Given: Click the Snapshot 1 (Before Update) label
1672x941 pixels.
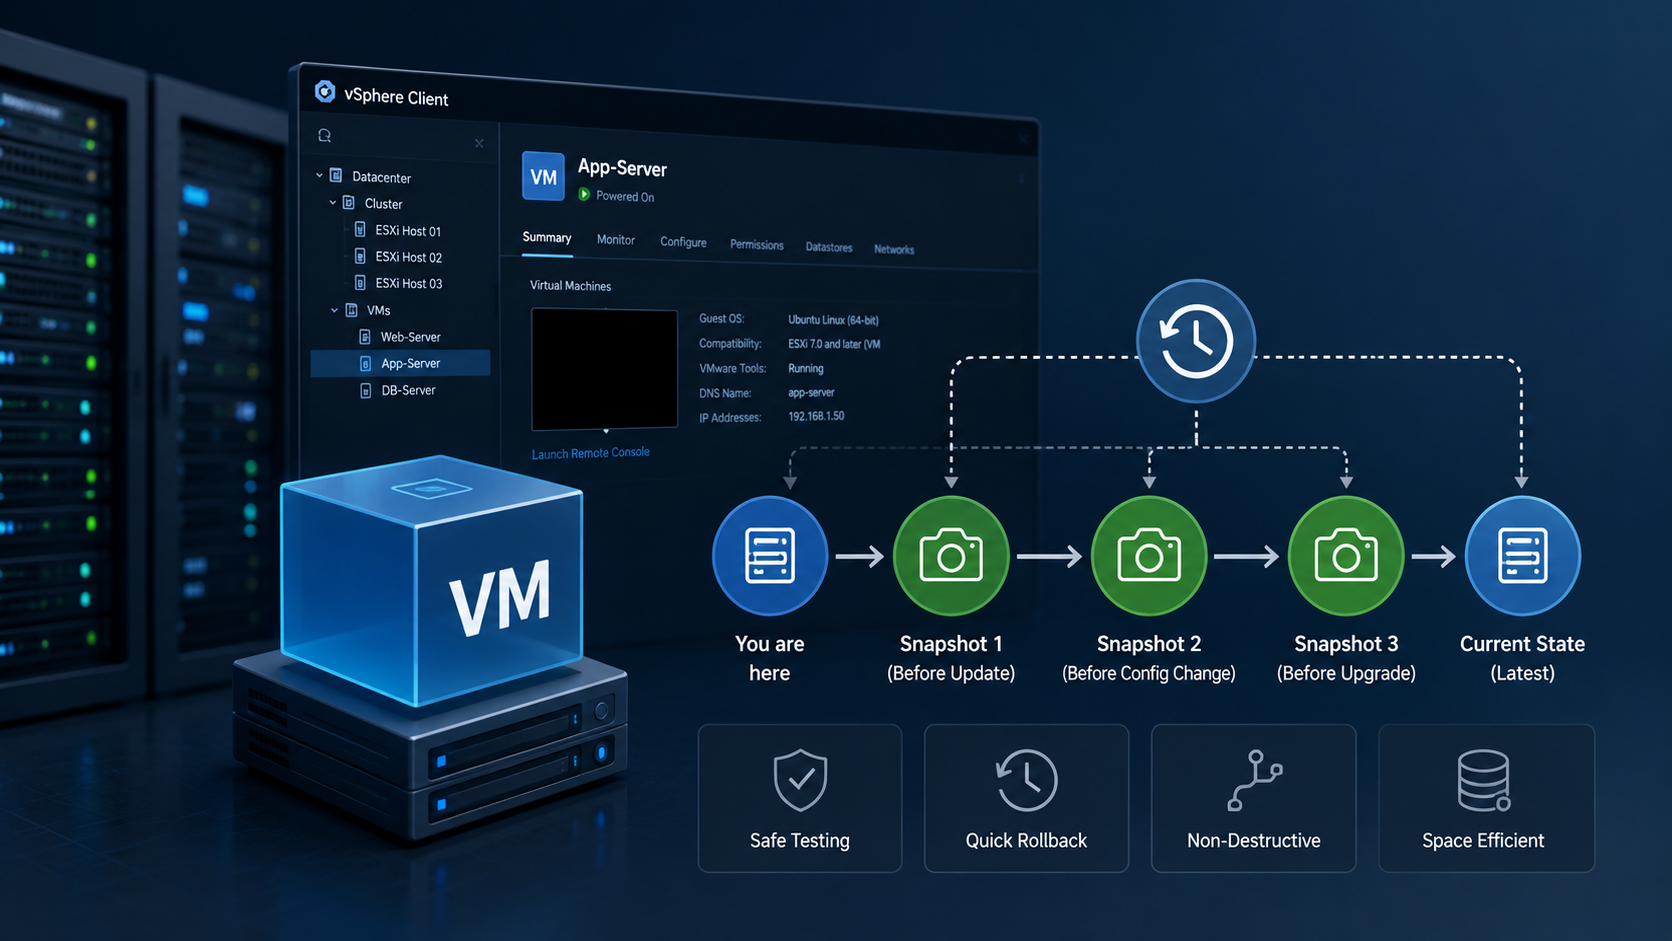Looking at the screenshot, I should pos(951,658).
